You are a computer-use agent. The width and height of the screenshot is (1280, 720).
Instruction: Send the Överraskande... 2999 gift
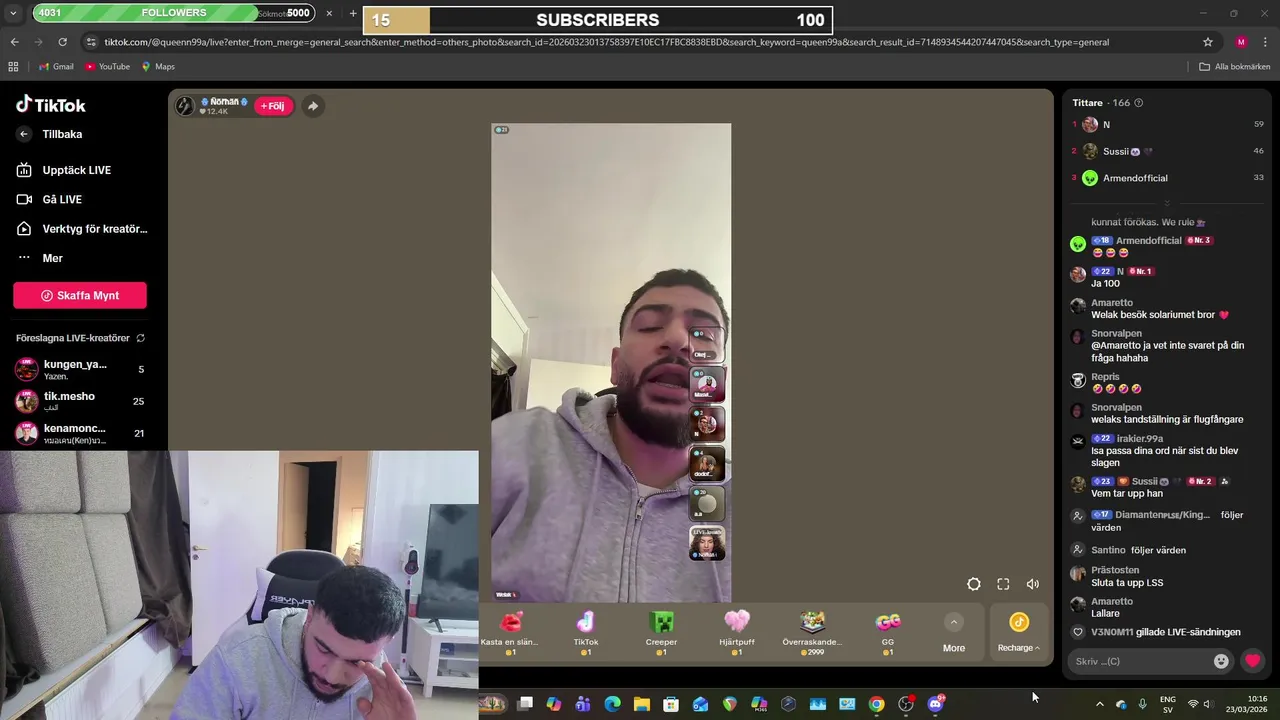pyautogui.click(x=812, y=633)
